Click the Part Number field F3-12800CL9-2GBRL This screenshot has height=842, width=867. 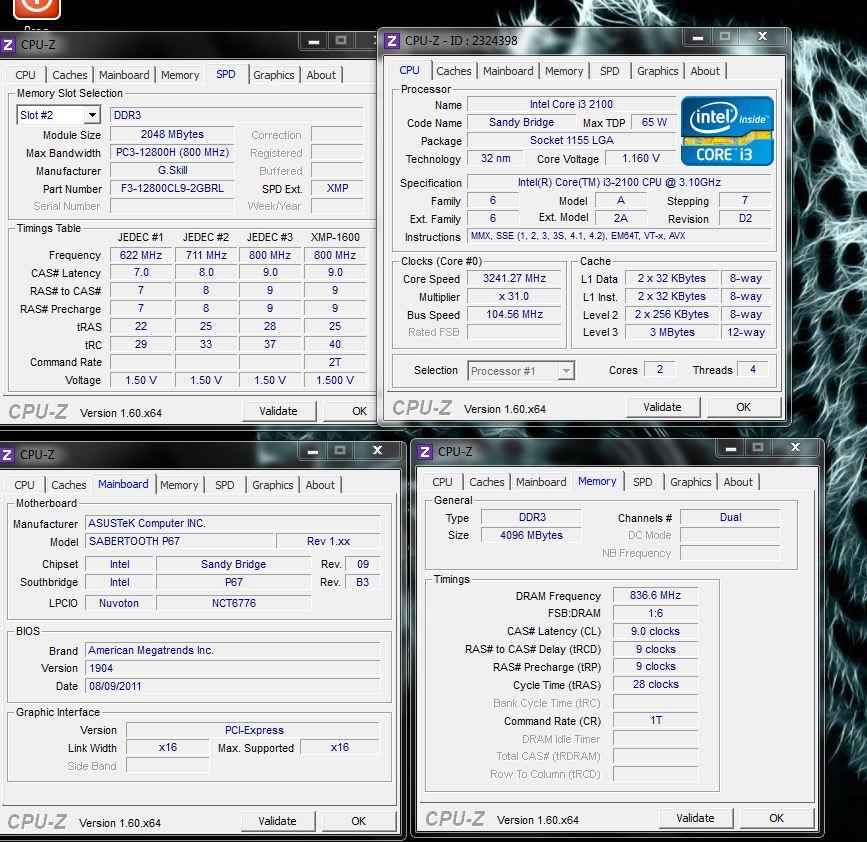pyautogui.click(x=172, y=189)
